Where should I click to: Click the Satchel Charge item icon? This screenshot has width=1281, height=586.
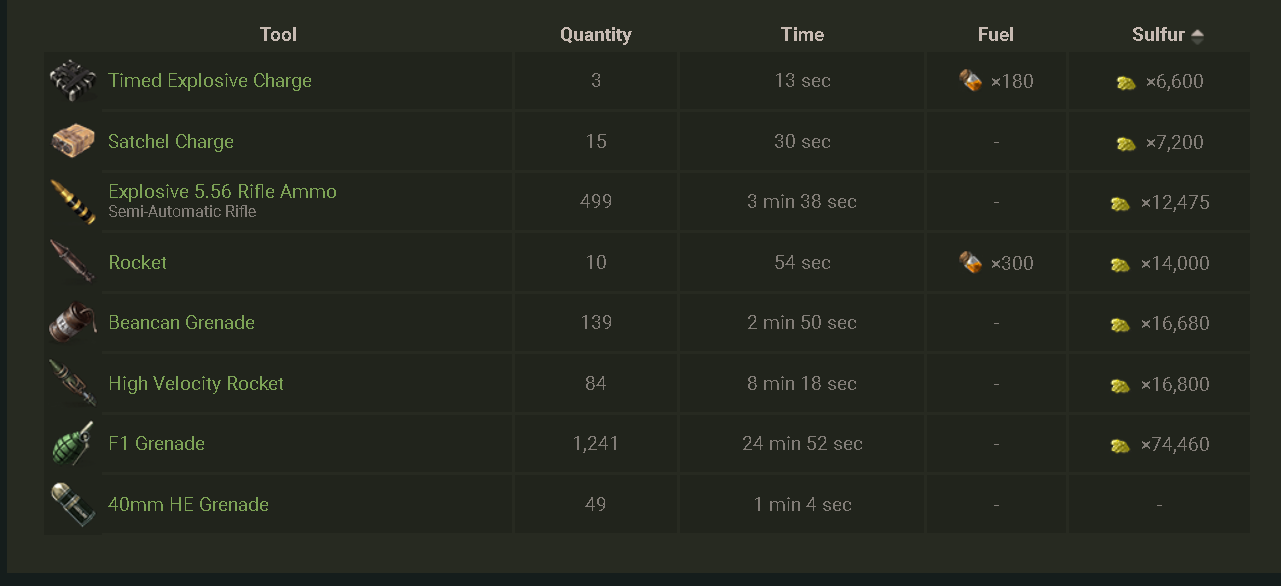72,141
